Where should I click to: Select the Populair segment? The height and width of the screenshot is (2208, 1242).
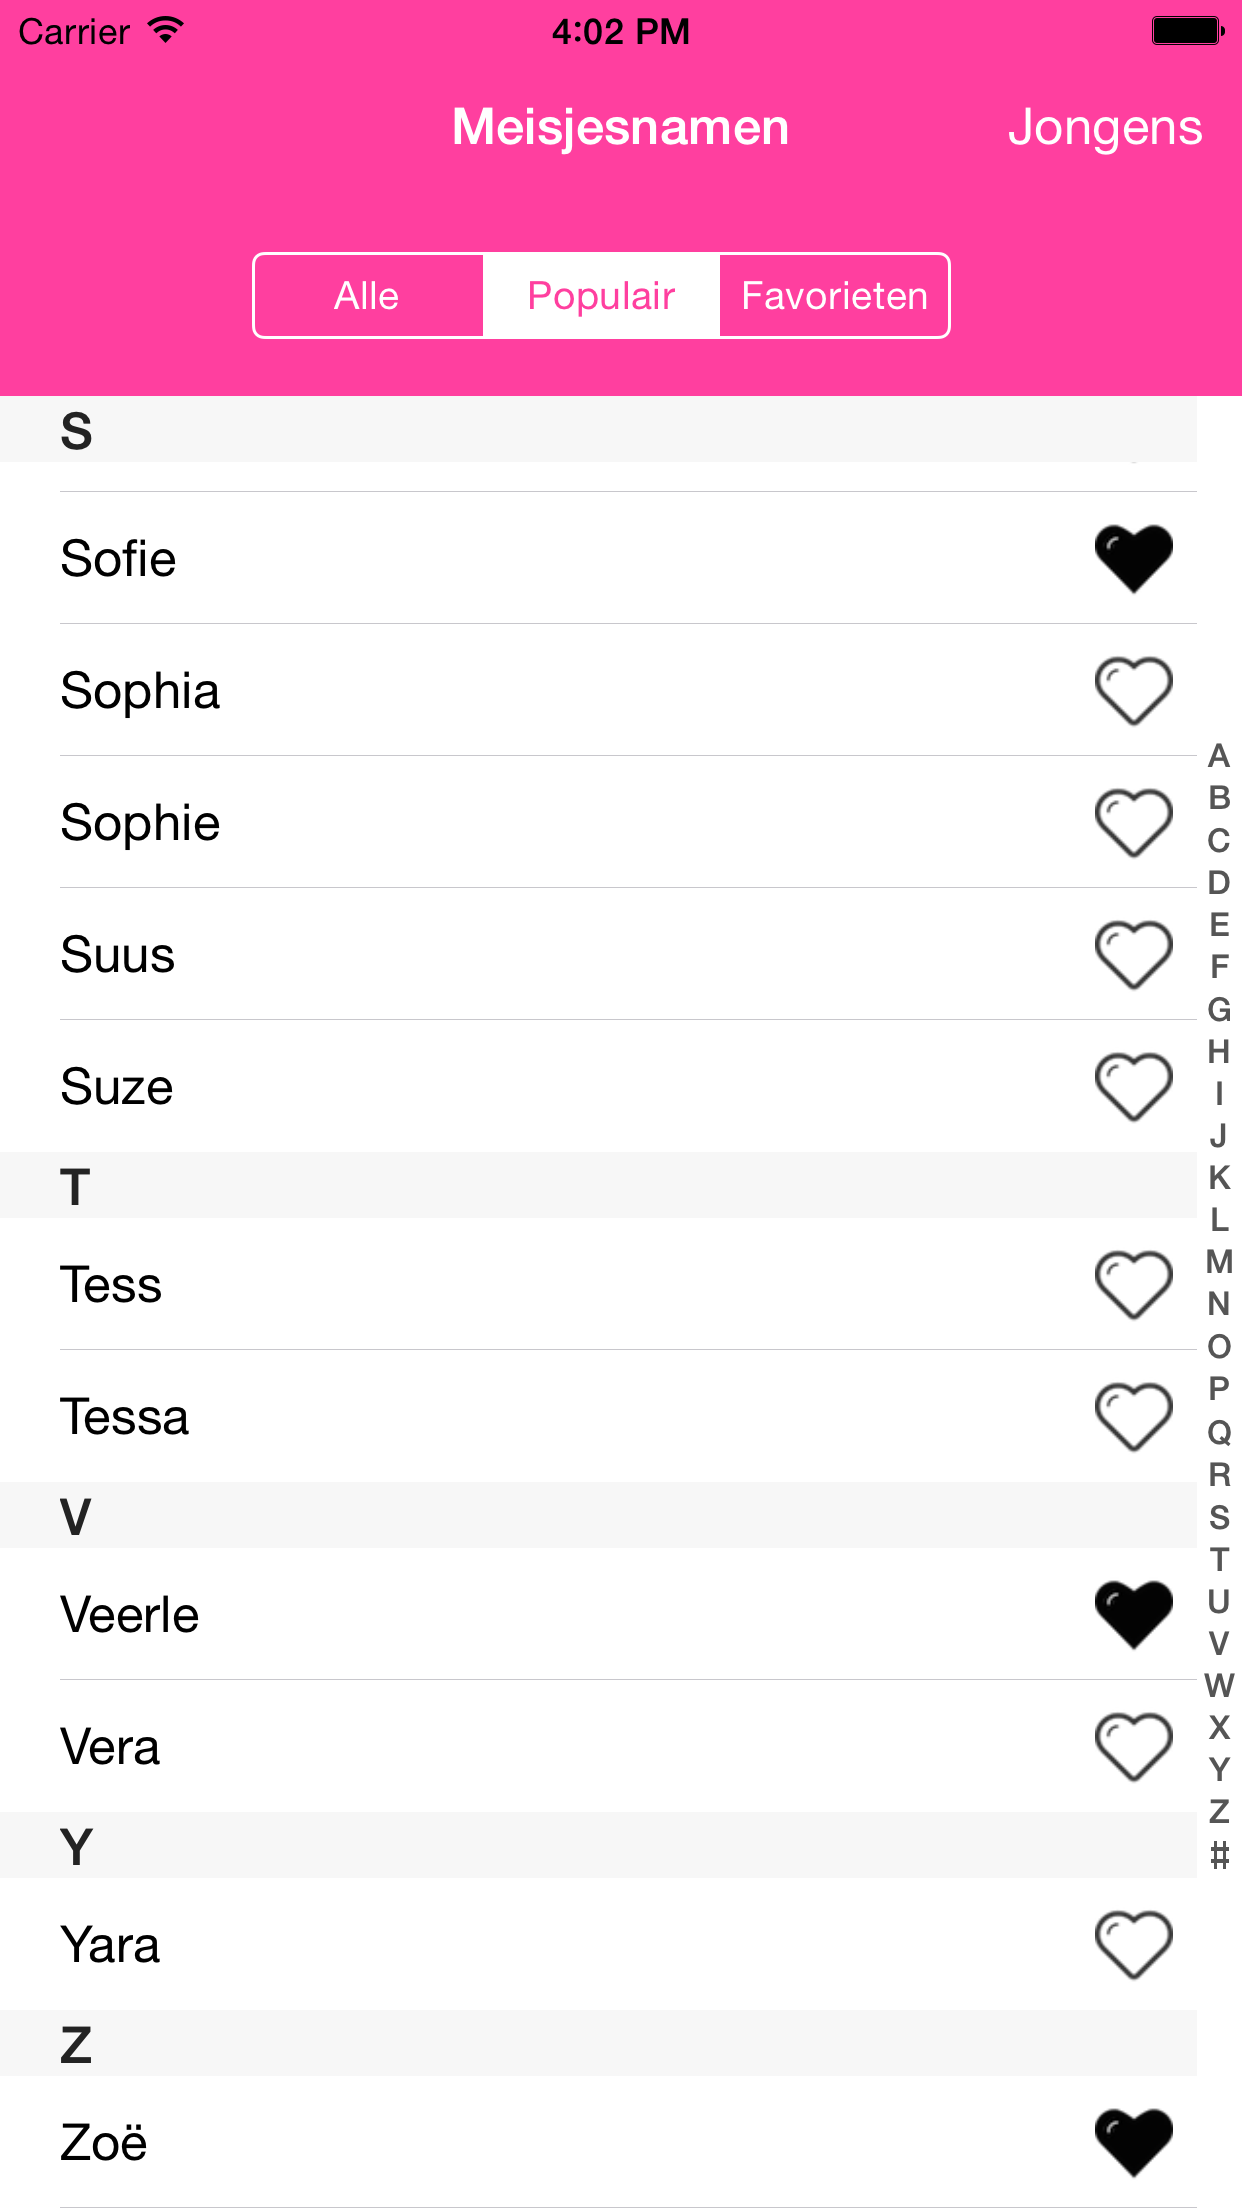coord(601,296)
